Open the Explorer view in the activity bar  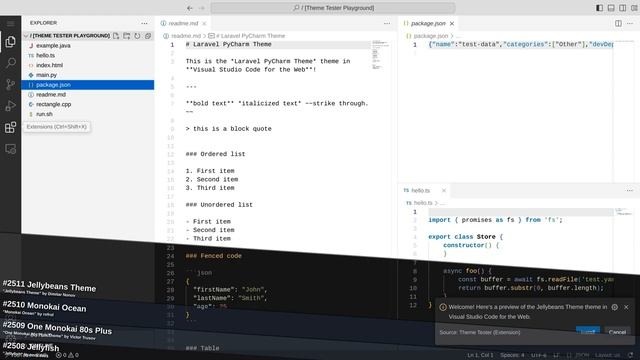pos(10,42)
